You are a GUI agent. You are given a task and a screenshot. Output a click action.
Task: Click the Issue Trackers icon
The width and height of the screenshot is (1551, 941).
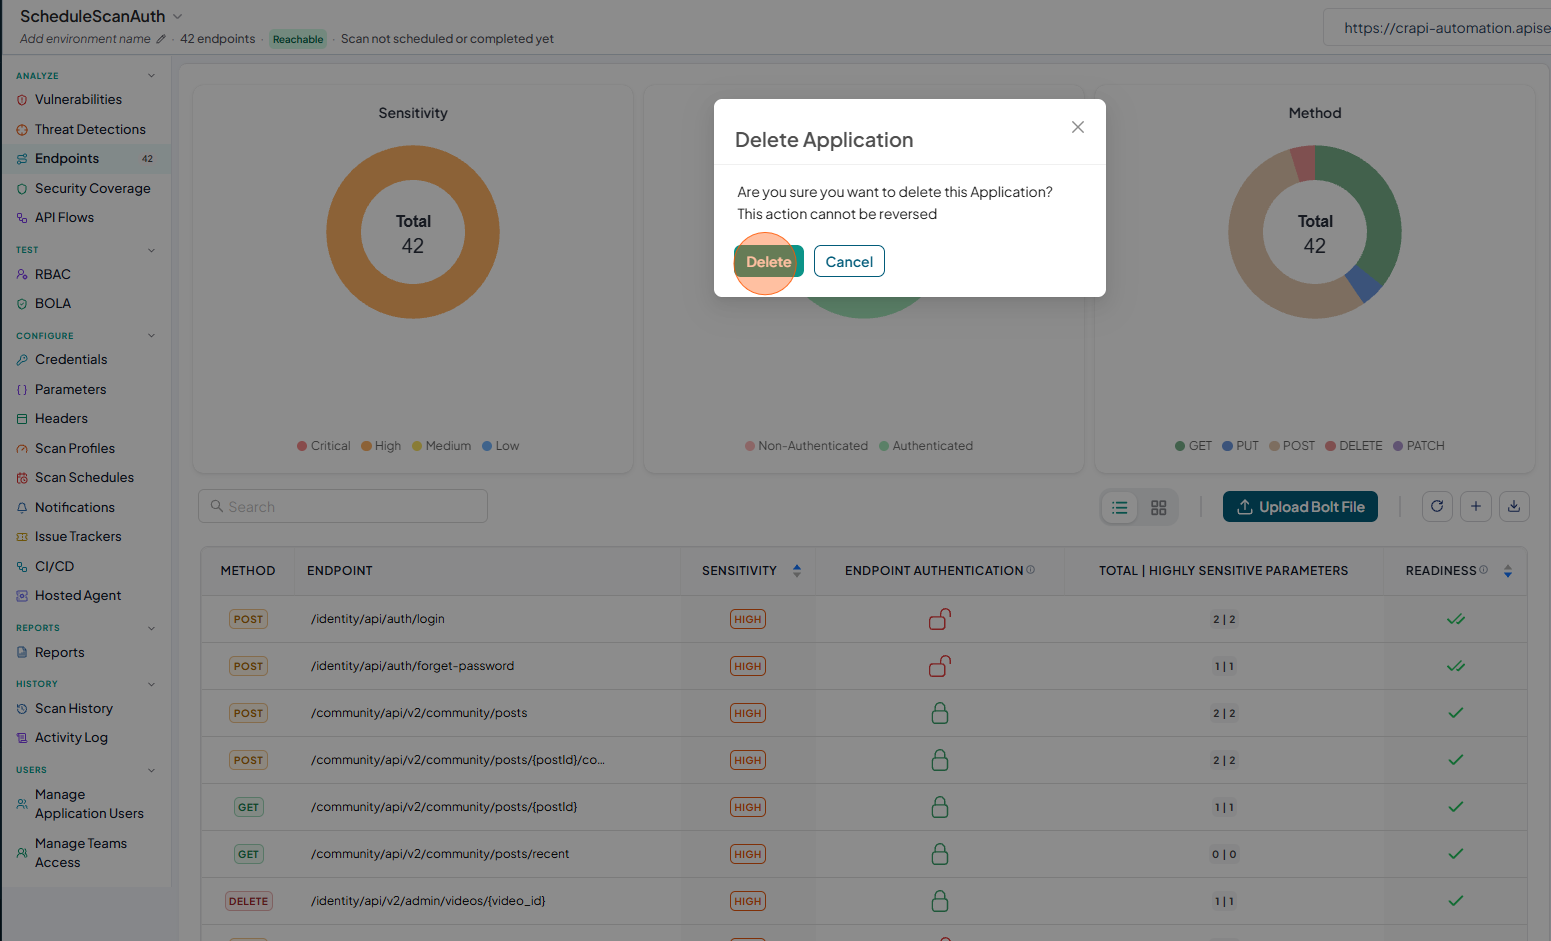point(22,537)
